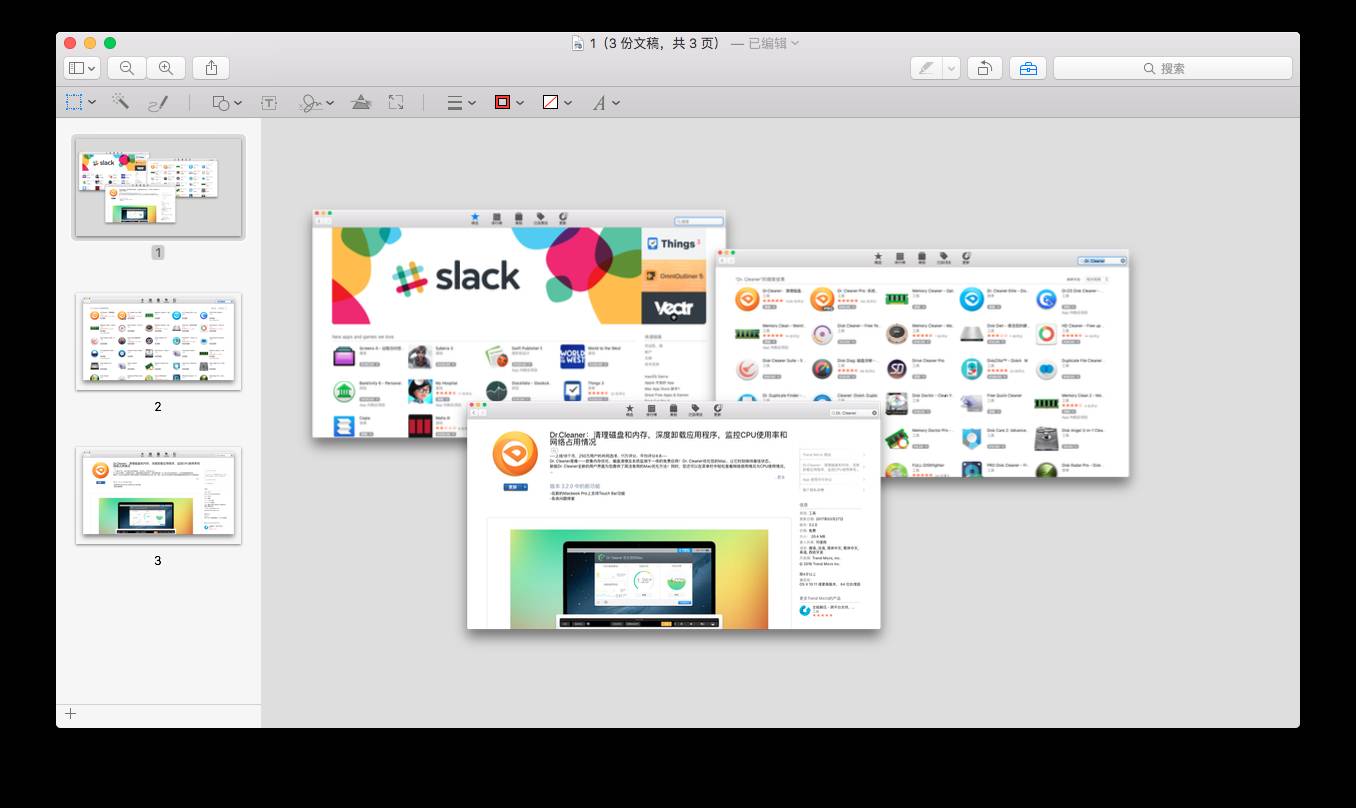1356x808 pixels.
Task: Open the Adjust Color prism tool
Action: (362, 102)
